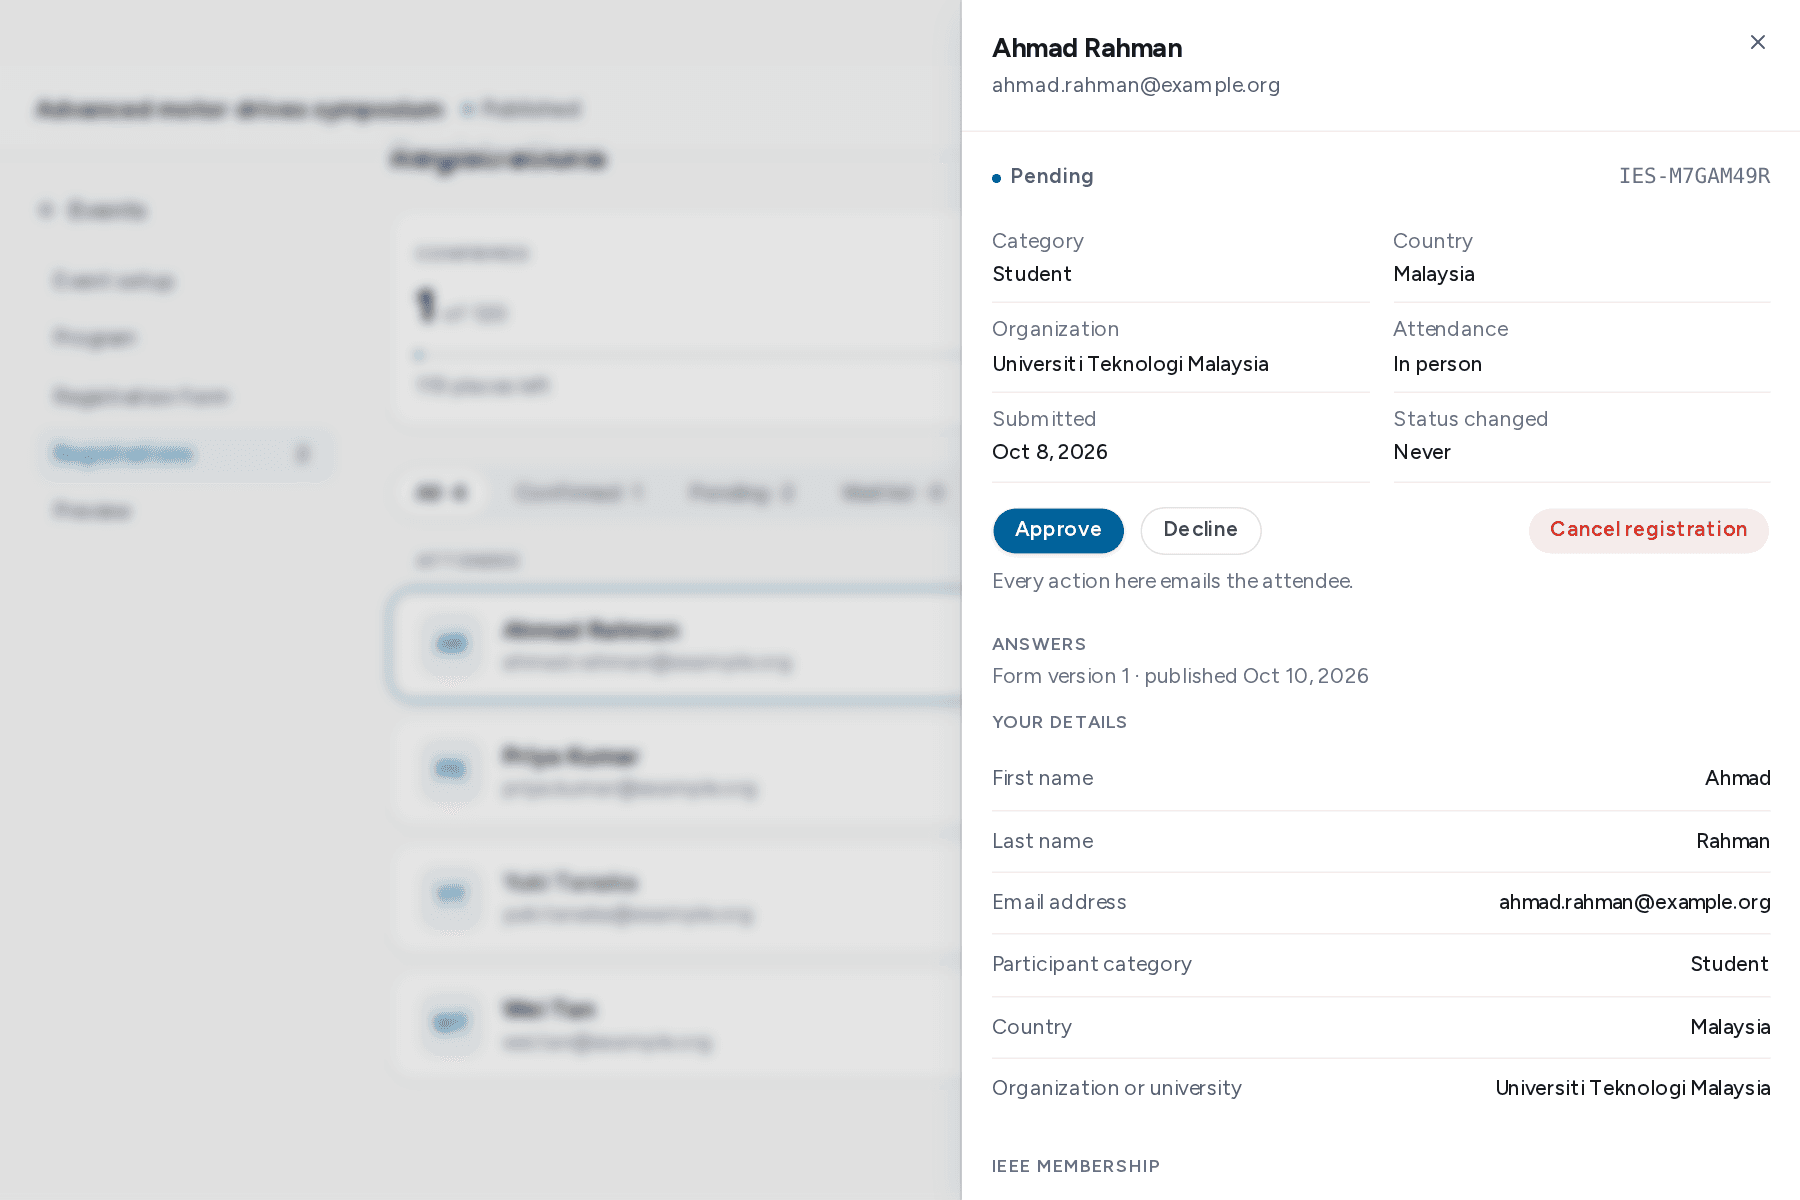Click the 'Every action here emails the attendee' note
The height and width of the screenshot is (1200, 1800).
tap(1172, 581)
